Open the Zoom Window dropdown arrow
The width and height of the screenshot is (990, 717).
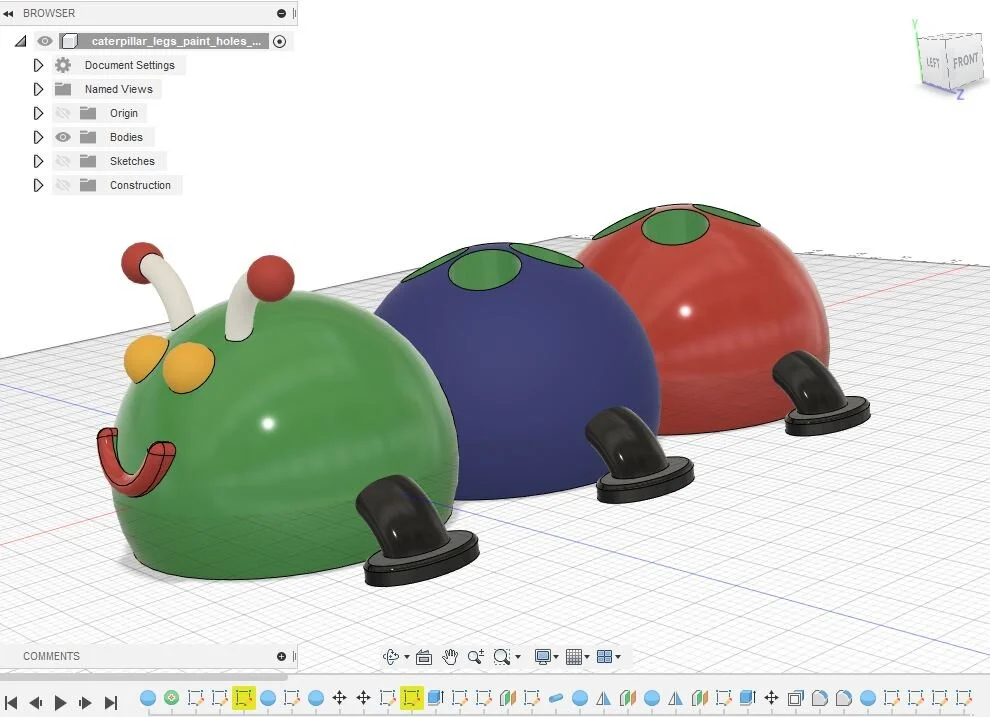pyautogui.click(x=518, y=657)
